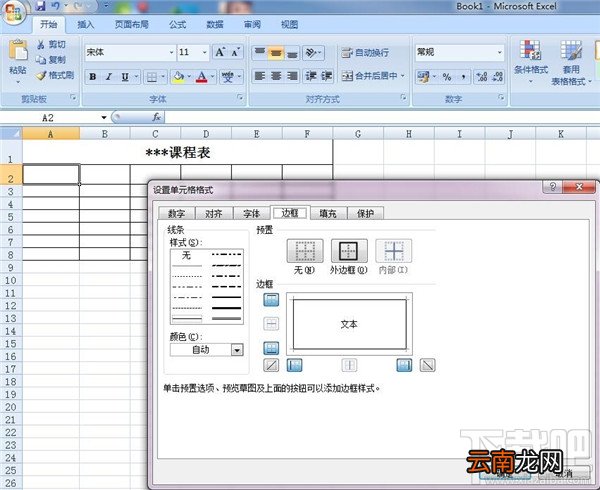Image resolution: width=600 pixels, height=490 pixels.
Task: Toggle diagonal down border button
Action: click(427, 365)
